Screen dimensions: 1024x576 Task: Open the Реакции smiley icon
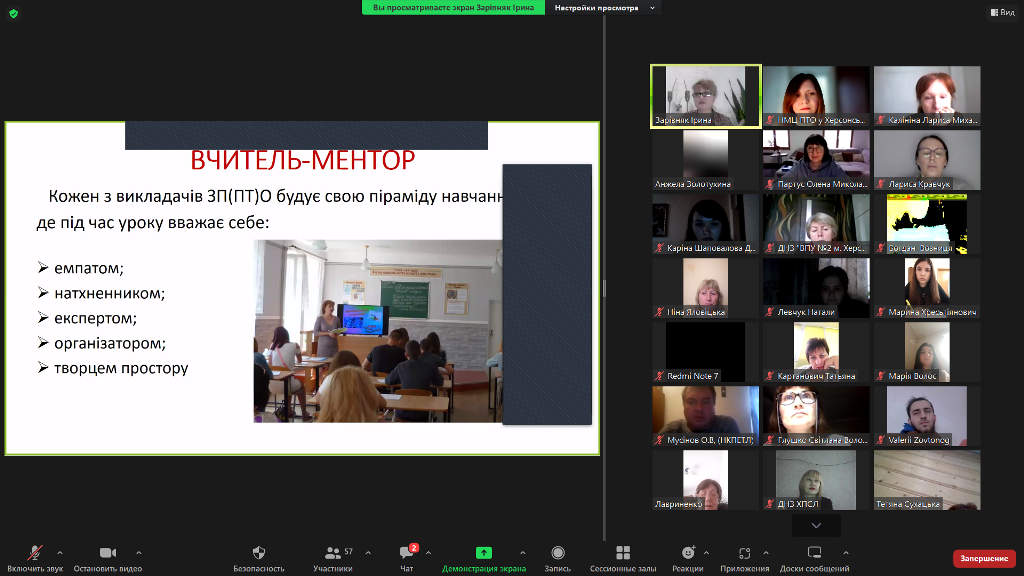[x=687, y=553]
